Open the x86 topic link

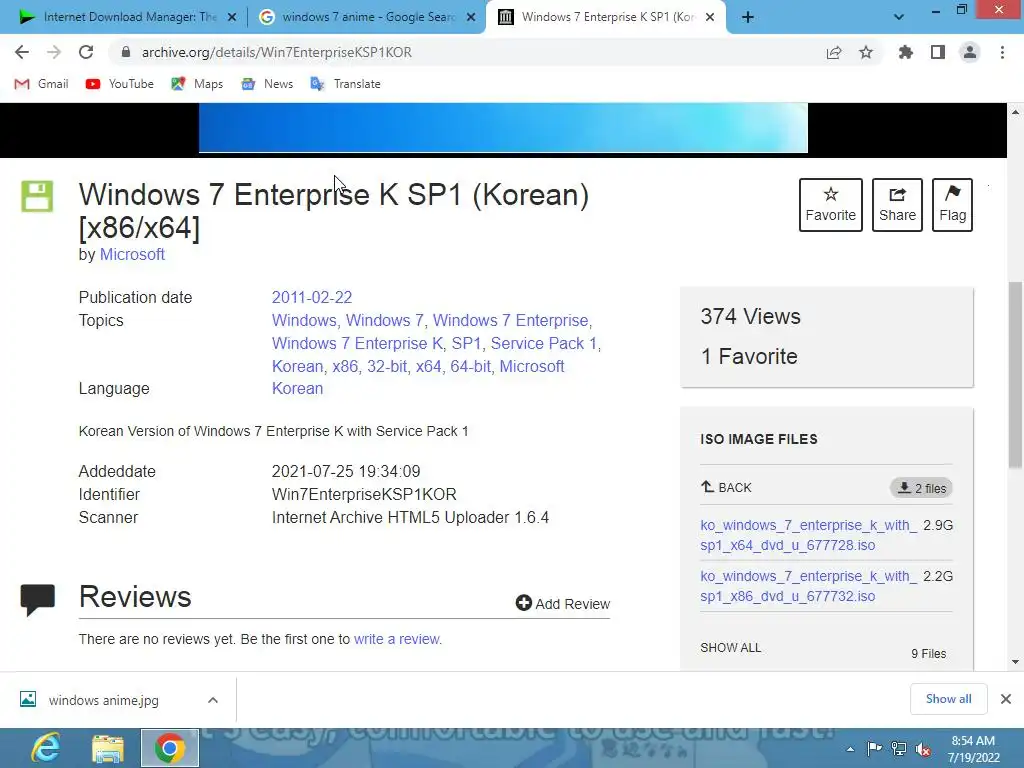point(345,366)
